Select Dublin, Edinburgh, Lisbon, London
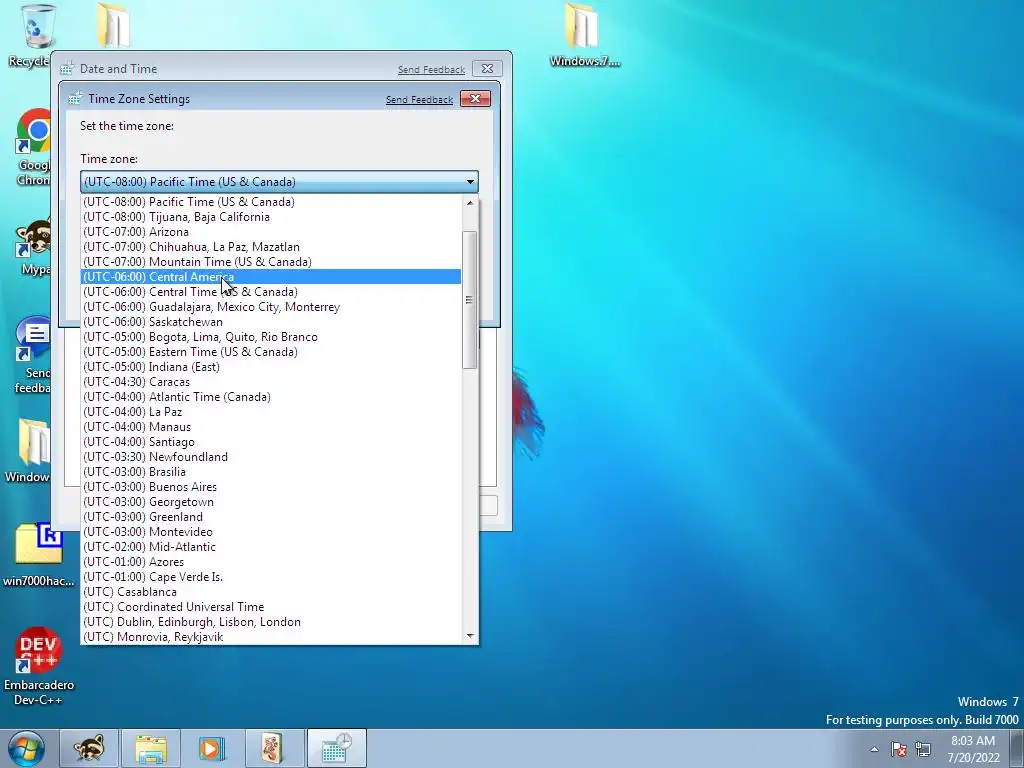This screenshot has height=768, width=1024. click(x=271, y=622)
